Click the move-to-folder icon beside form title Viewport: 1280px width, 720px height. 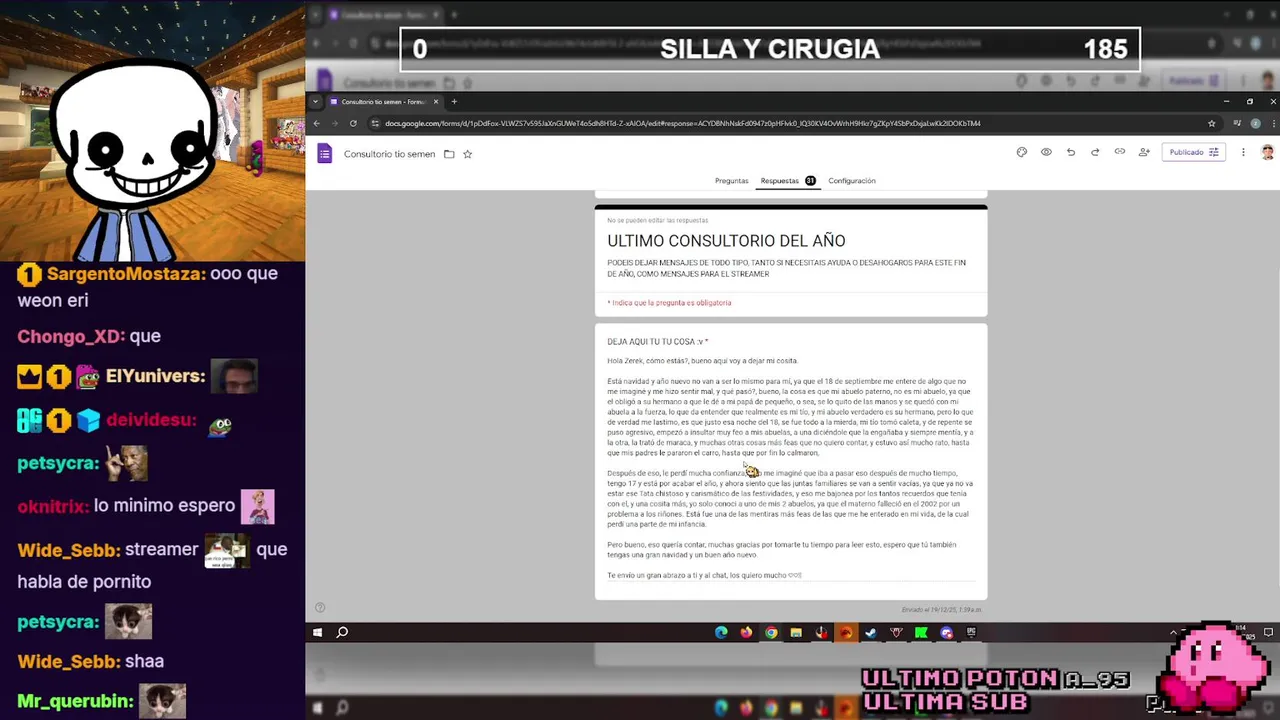[449, 154]
